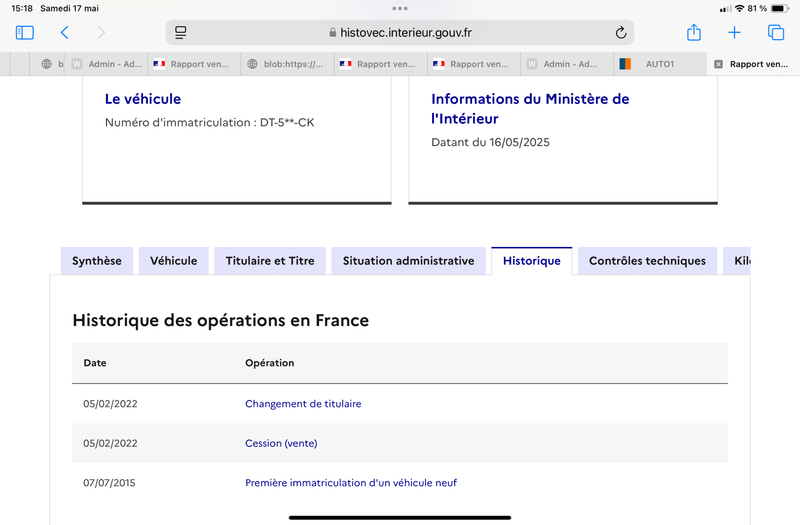Screen dimensions: 800x525
Task: Go back to previous page
Action: click(x=64, y=33)
